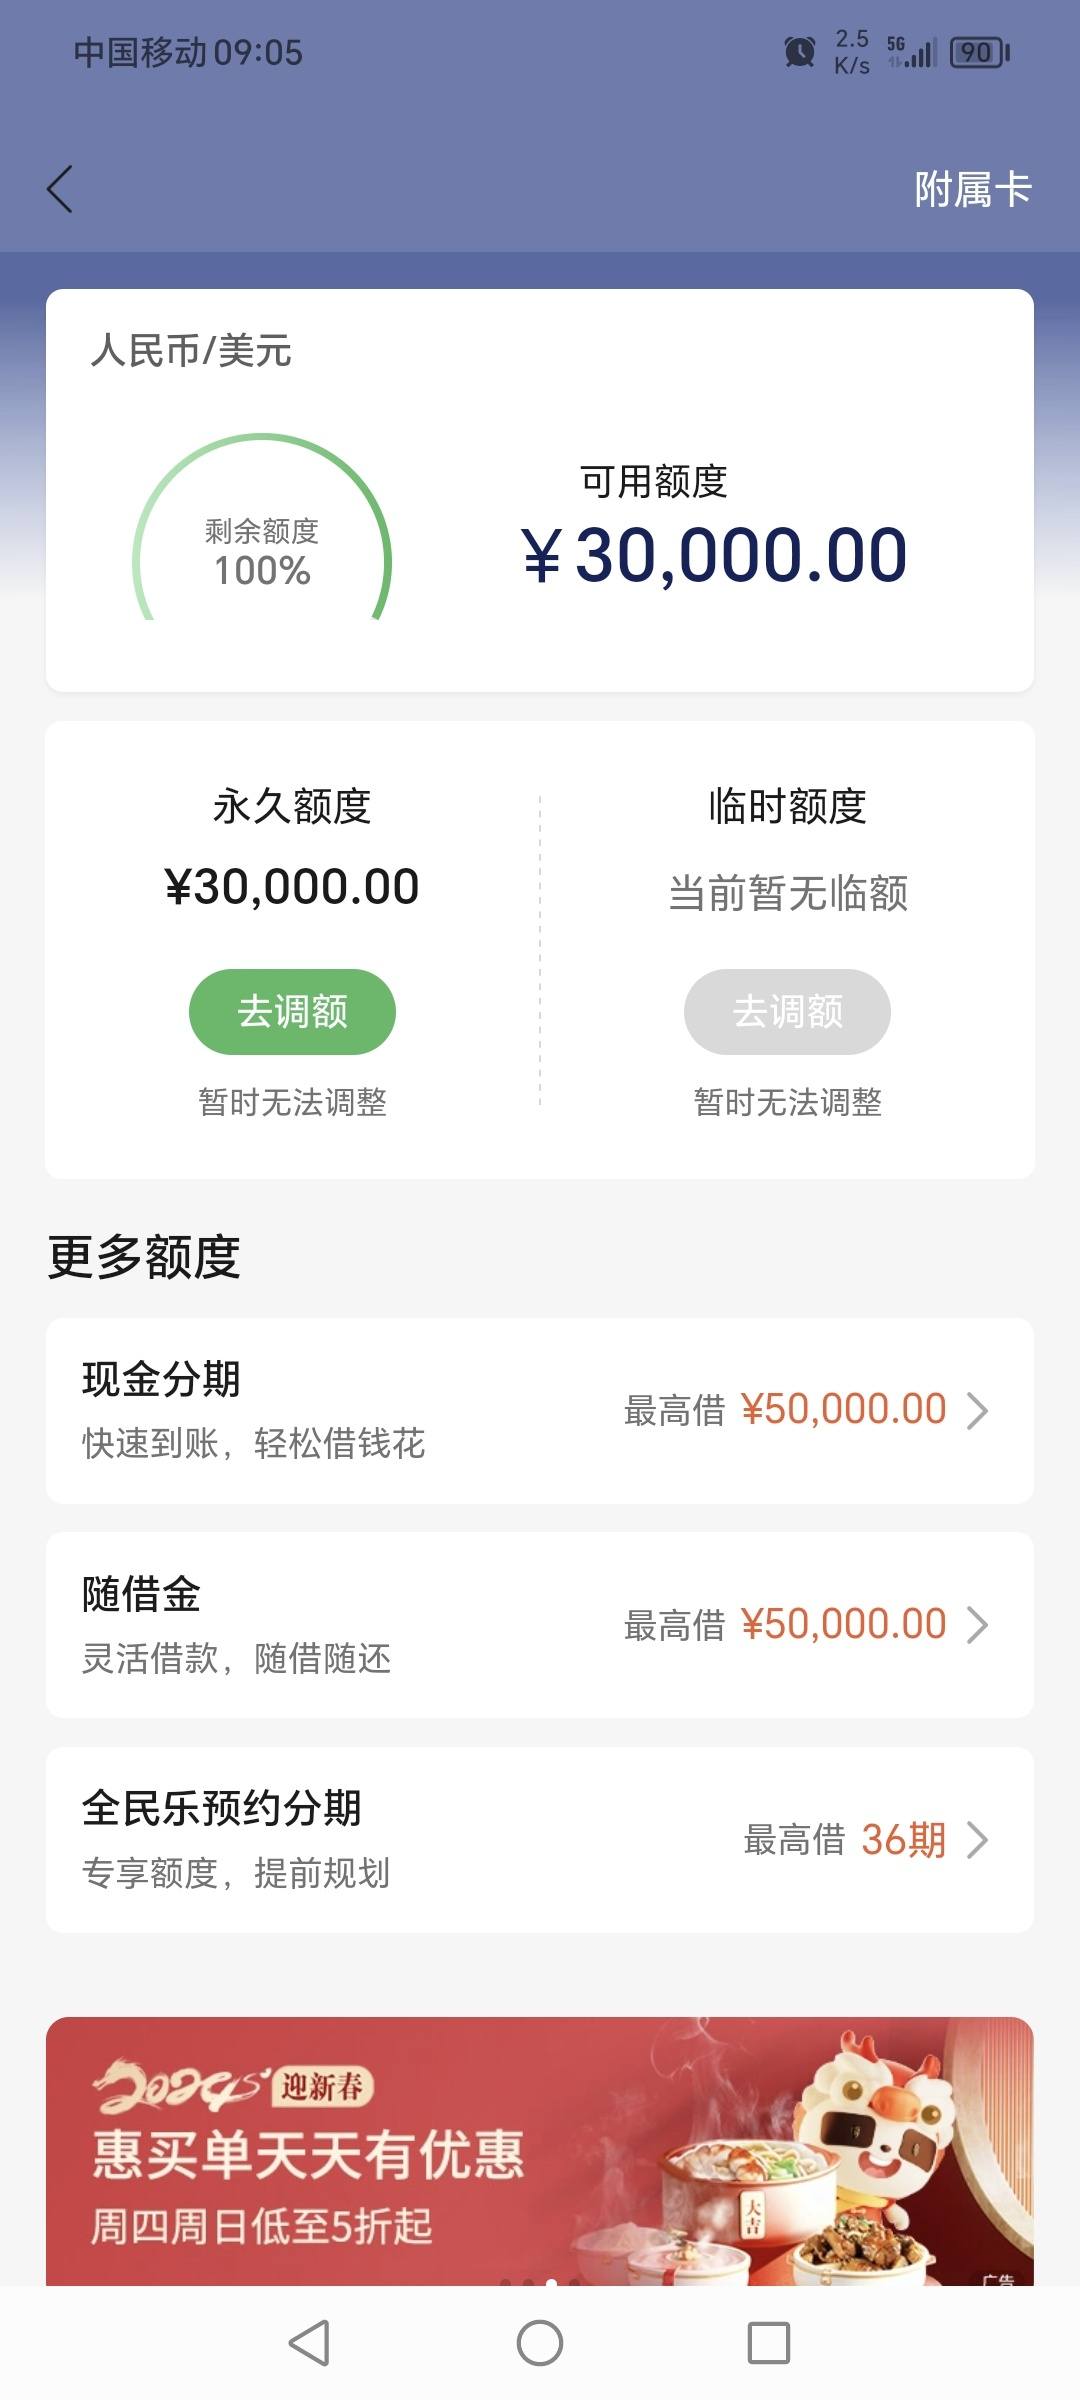Expand 全民乐预约分期 chevron arrow
The height and width of the screenshot is (2400, 1080).
pos(977,1840)
